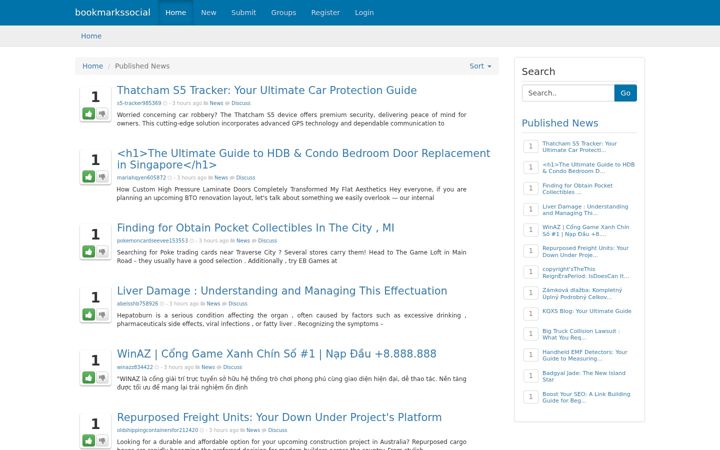Viewport: 720px width, 450px height.
Task: Open the Home tab in the navbar
Action: click(176, 12)
